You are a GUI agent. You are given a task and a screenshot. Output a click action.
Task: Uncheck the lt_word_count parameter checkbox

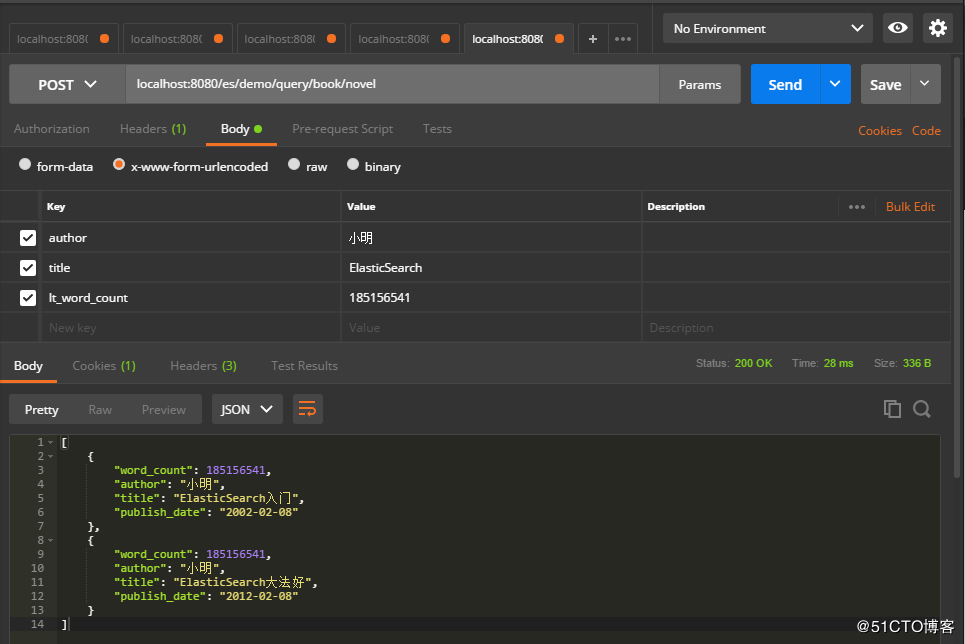pyautogui.click(x=28, y=298)
